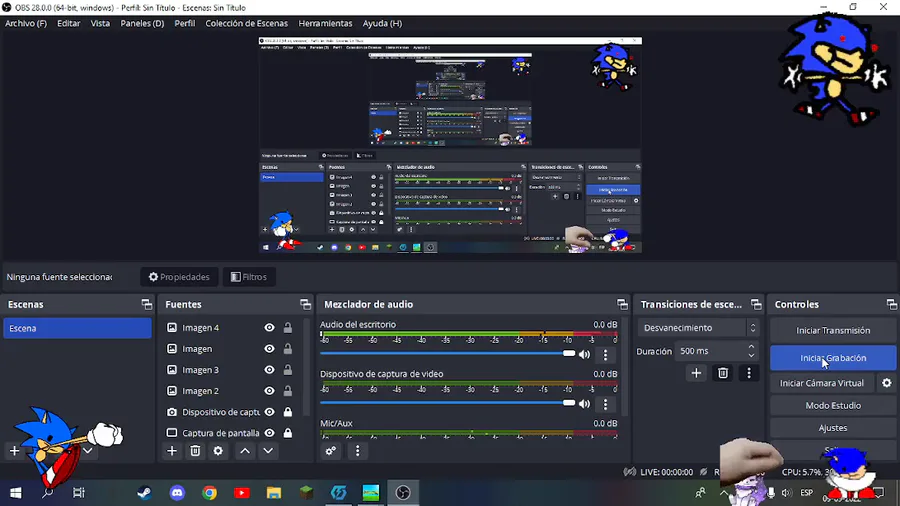Screen dimensions: 900x506
Task: Open Steam from the taskbar
Action: [x=144, y=493]
